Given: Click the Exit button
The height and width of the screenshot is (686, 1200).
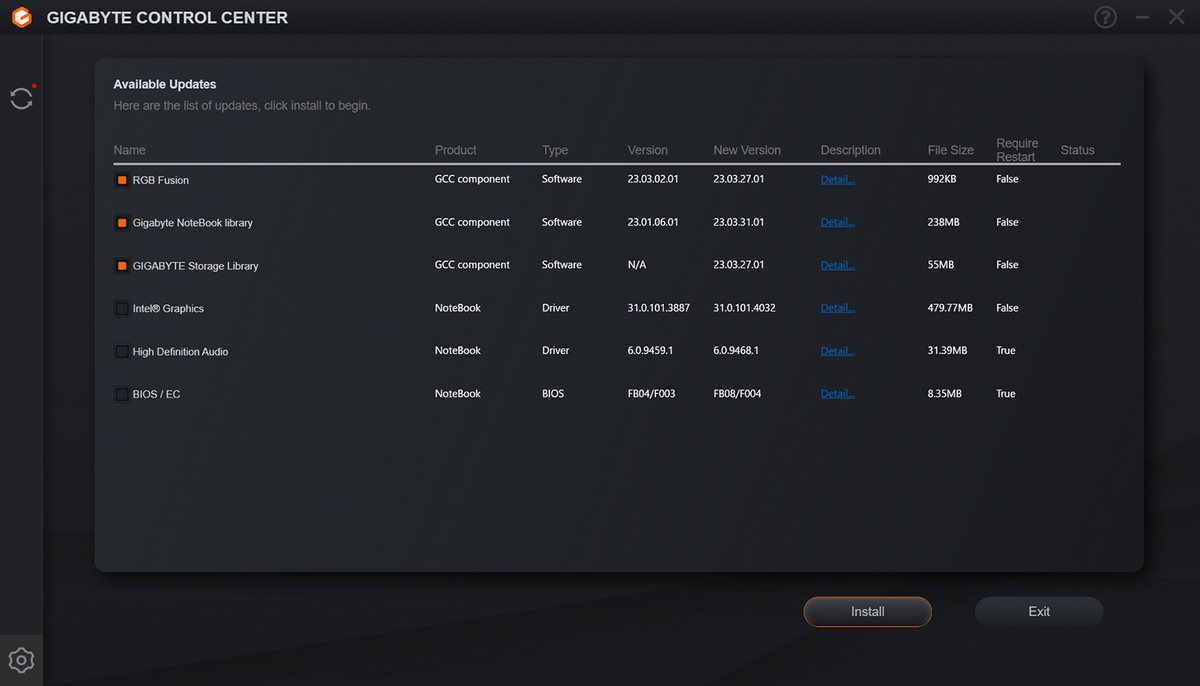Looking at the screenshot, I should pos(1039,612).
